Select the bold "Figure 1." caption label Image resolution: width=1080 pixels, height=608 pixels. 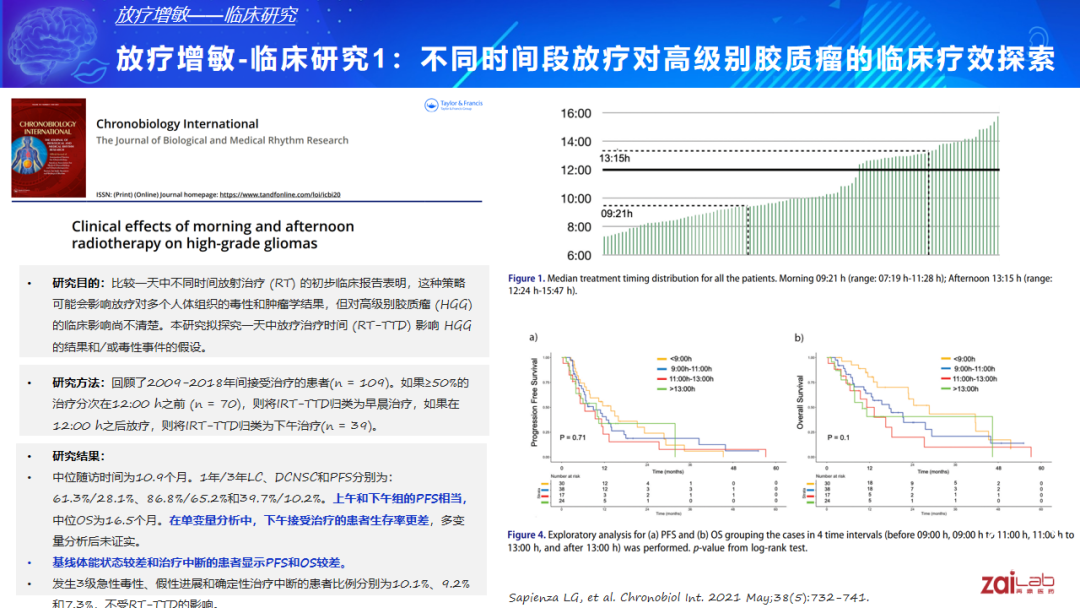[x=526, y=278]
